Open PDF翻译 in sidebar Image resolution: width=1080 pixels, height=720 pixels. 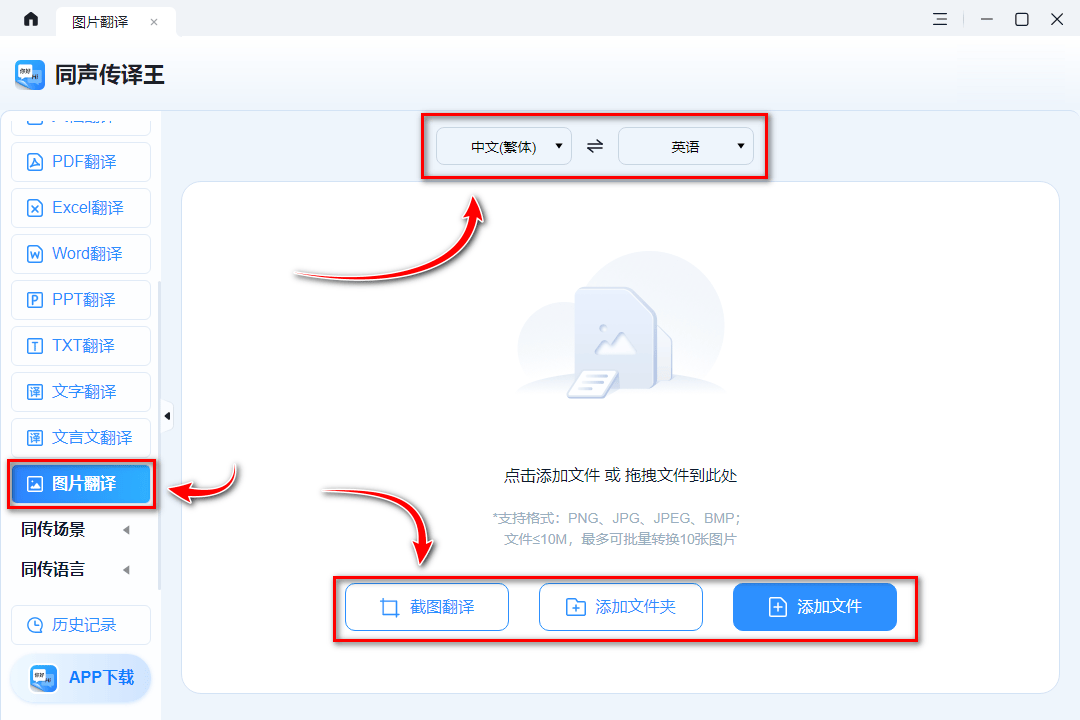click(x=81, y=162)
